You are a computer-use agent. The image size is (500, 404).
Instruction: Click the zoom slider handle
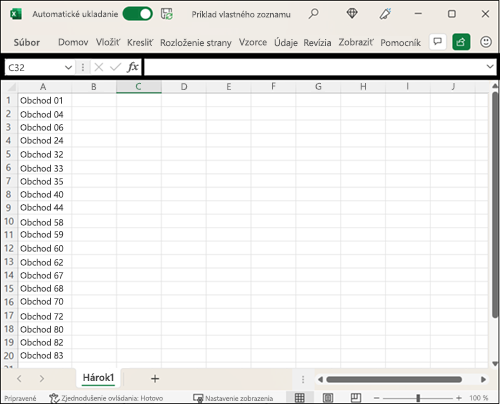point(418,398)
